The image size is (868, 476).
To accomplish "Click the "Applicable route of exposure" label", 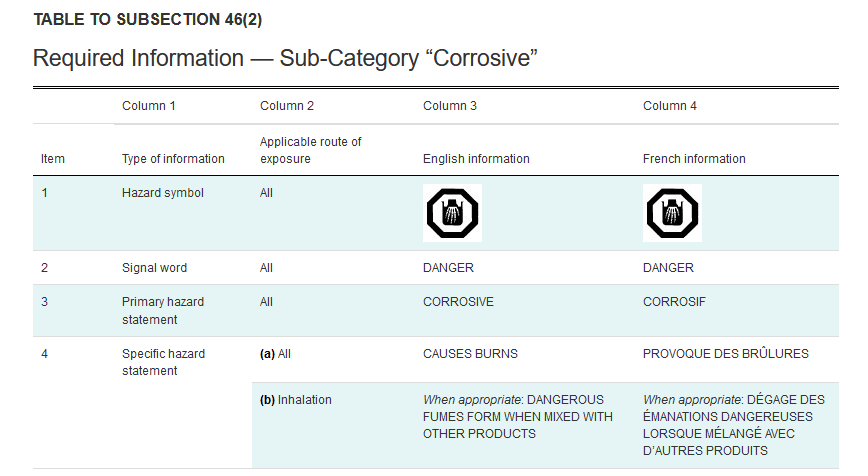I will pyautogui.click(x=310, y=150).
